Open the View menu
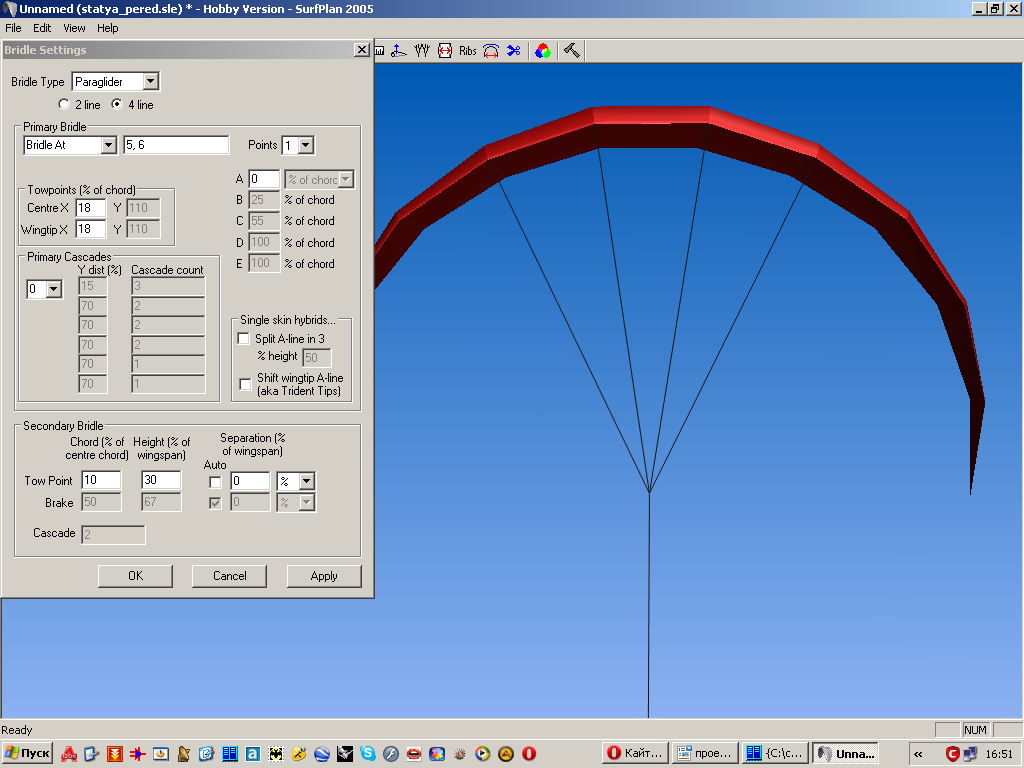The image size is (1024, 768). pyautogui.click(x=74, y=28)
